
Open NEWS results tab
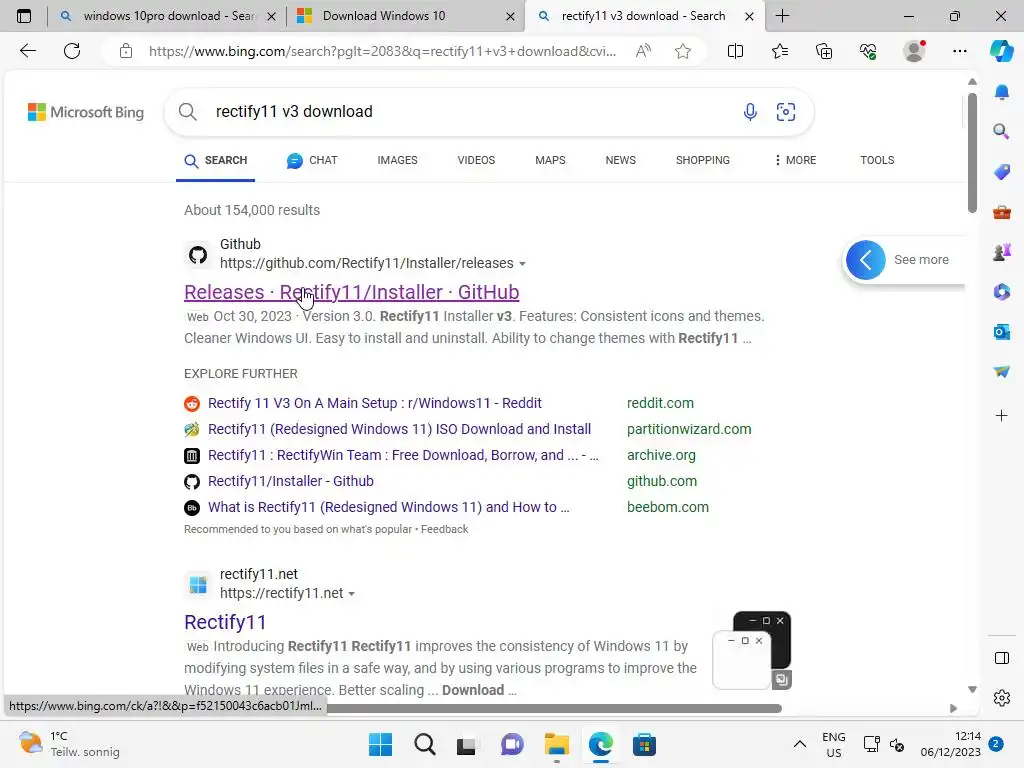(x=620, y=160)
